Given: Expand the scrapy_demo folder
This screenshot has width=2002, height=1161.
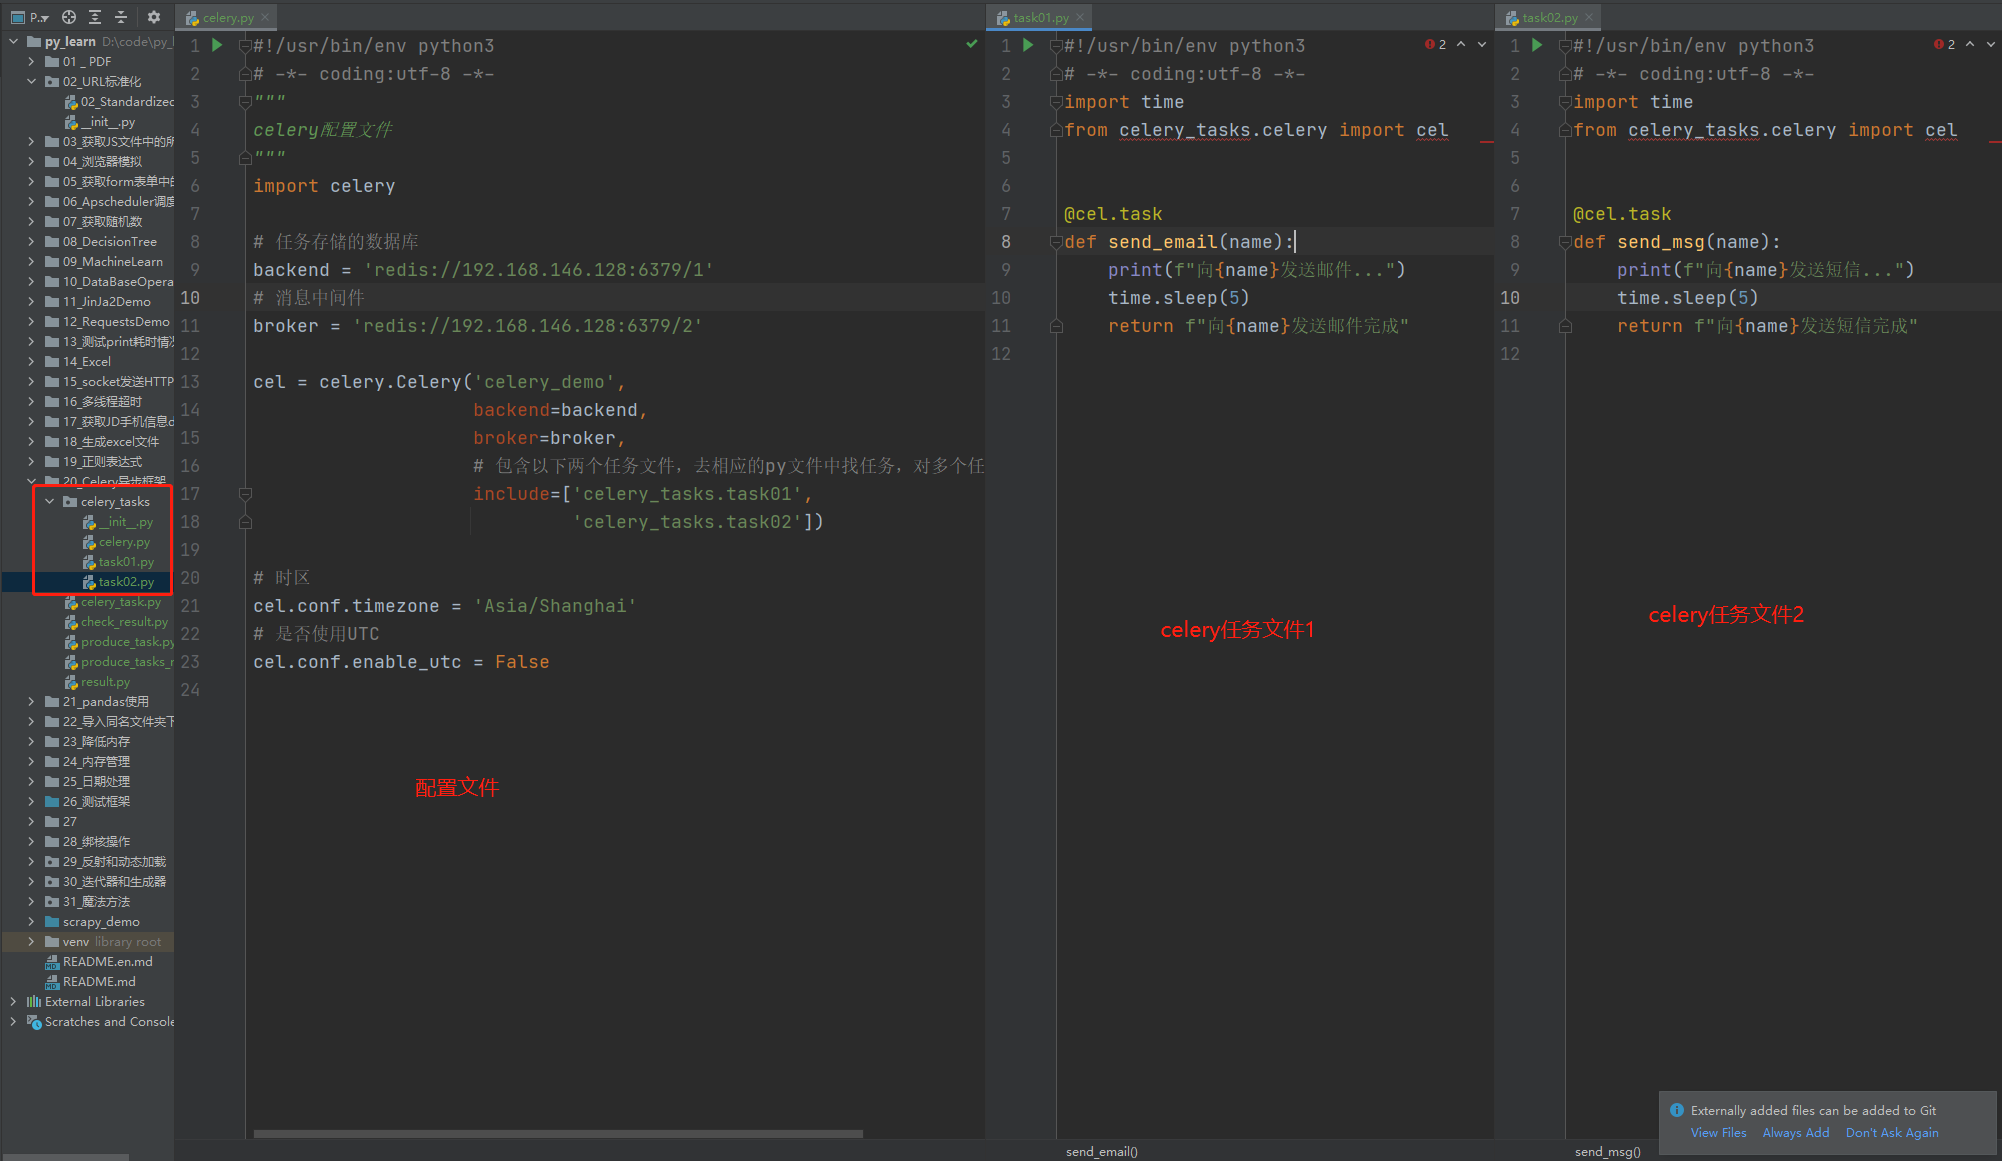Looking at the screenshot, I should click(31, 921).
